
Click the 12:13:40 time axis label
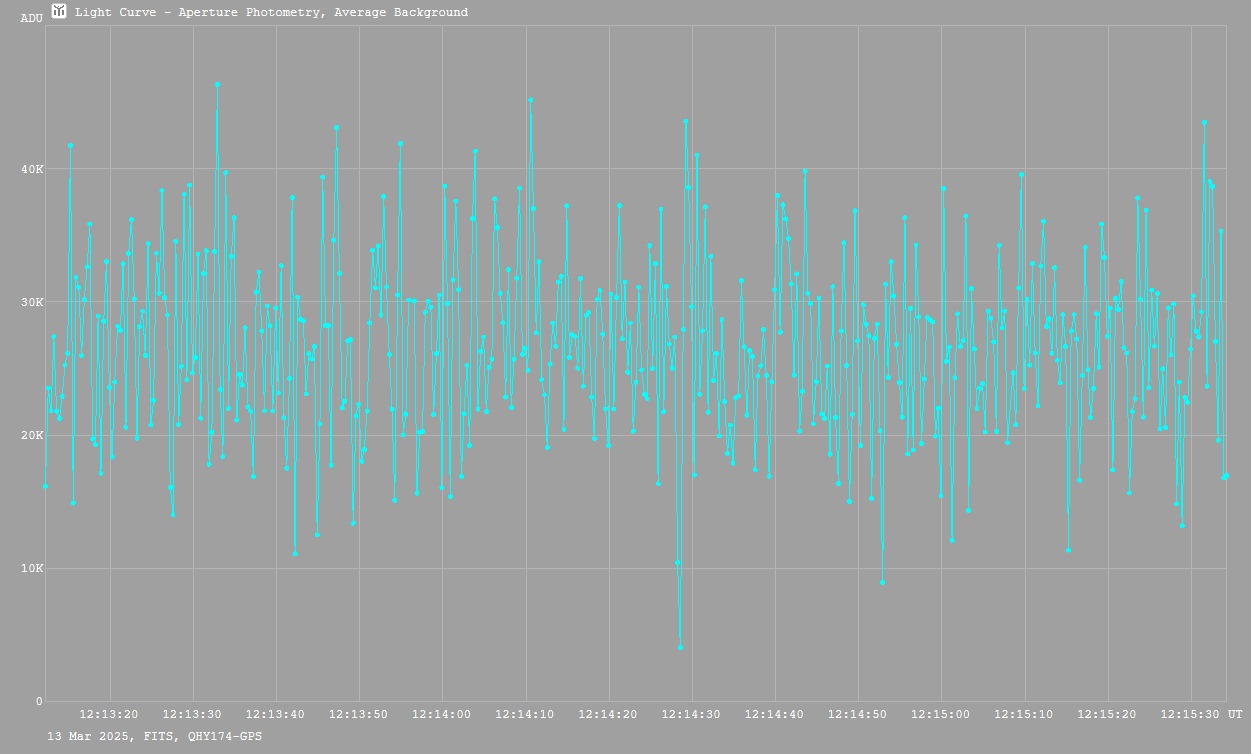pos(275,714)
